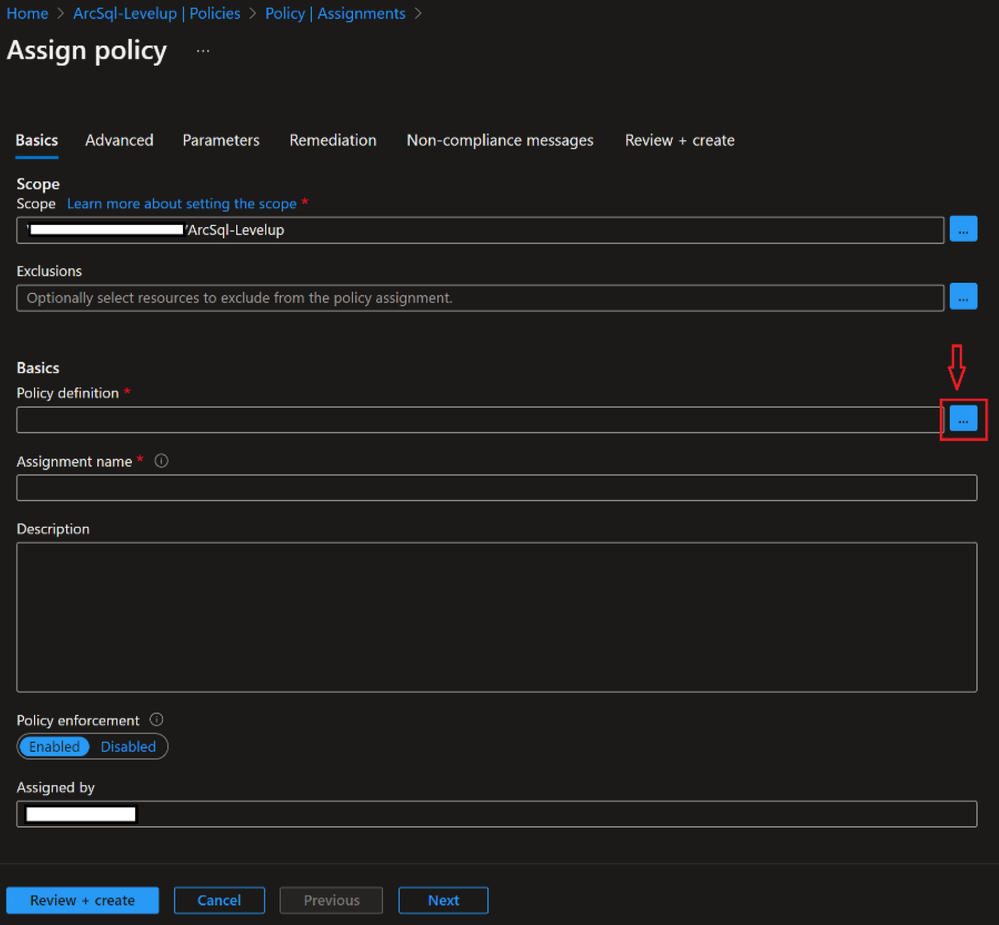Image resolution: width=999 pixels, height=925 pixels.
Task: Open the Policy definition picker ellipsis button
Action: tap(962, 420)
